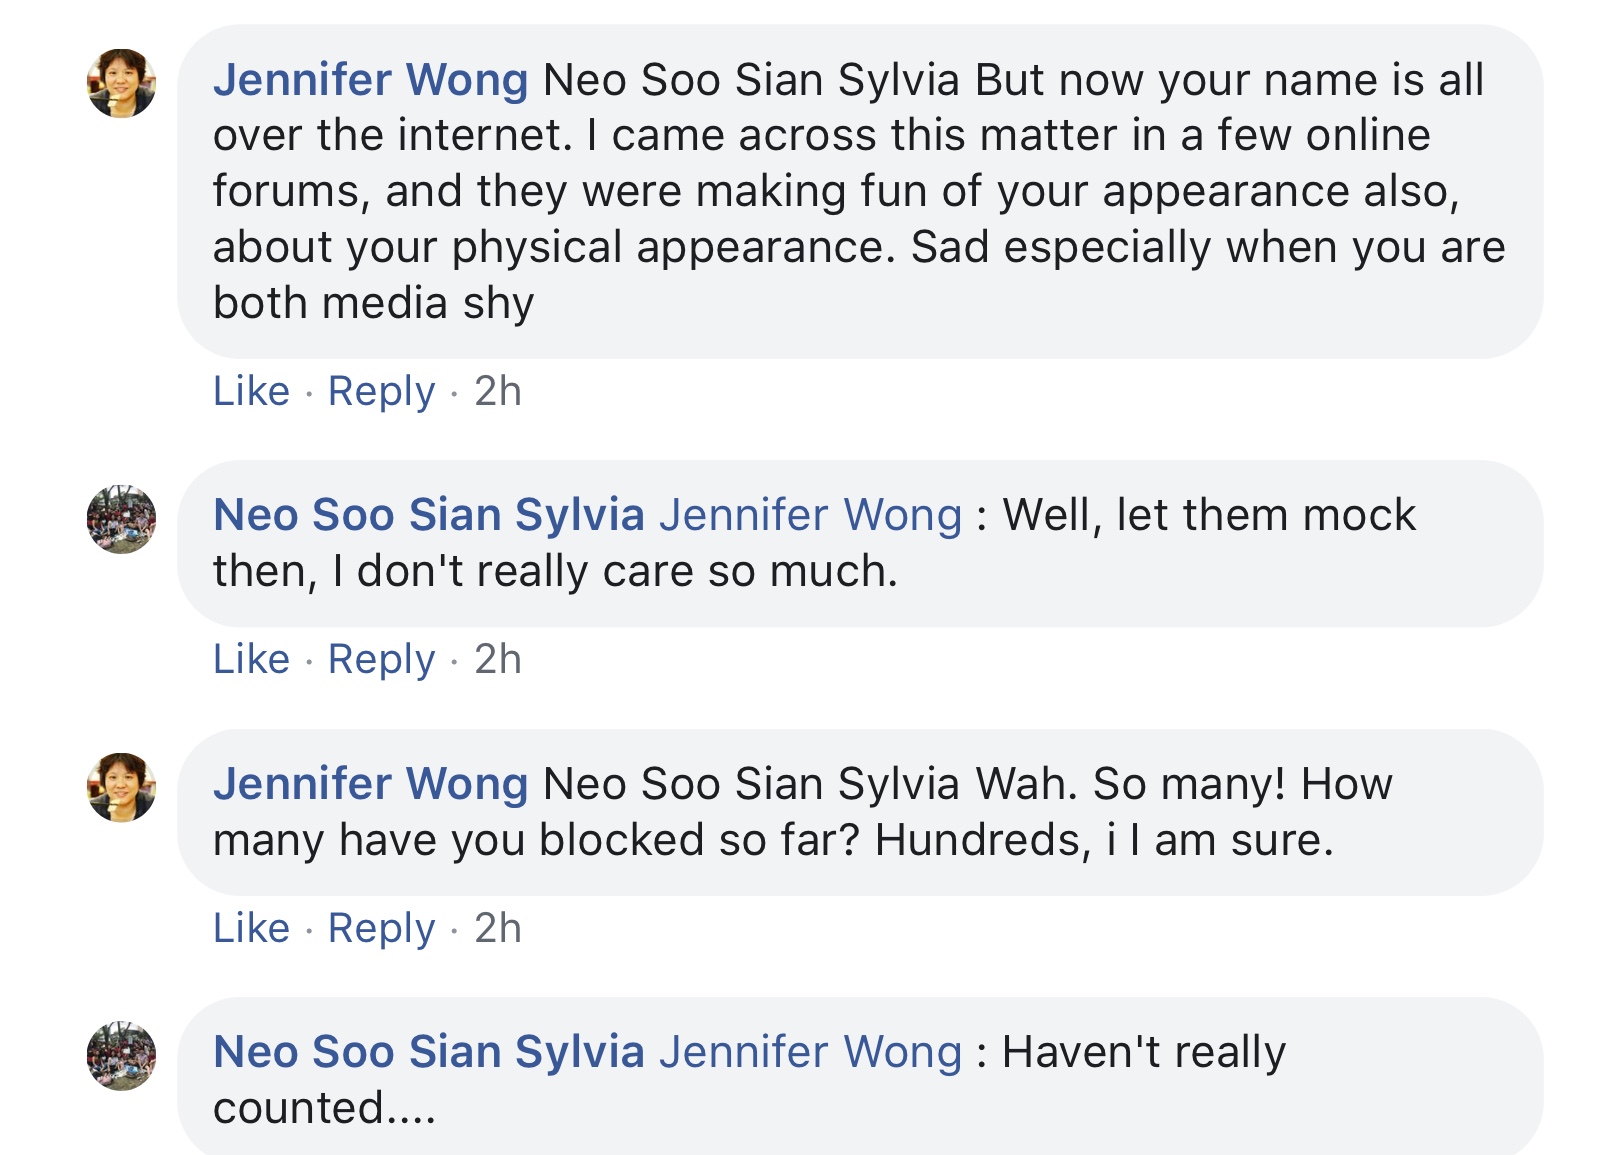Open the 2h timestamp under first comment

click(x=498, y=391)
